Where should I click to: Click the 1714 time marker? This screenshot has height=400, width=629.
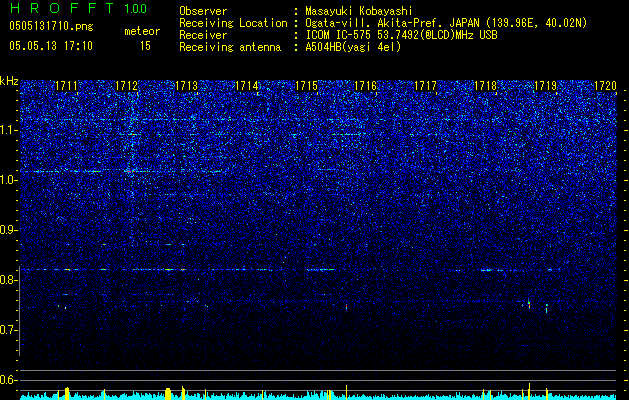[246, 86]
